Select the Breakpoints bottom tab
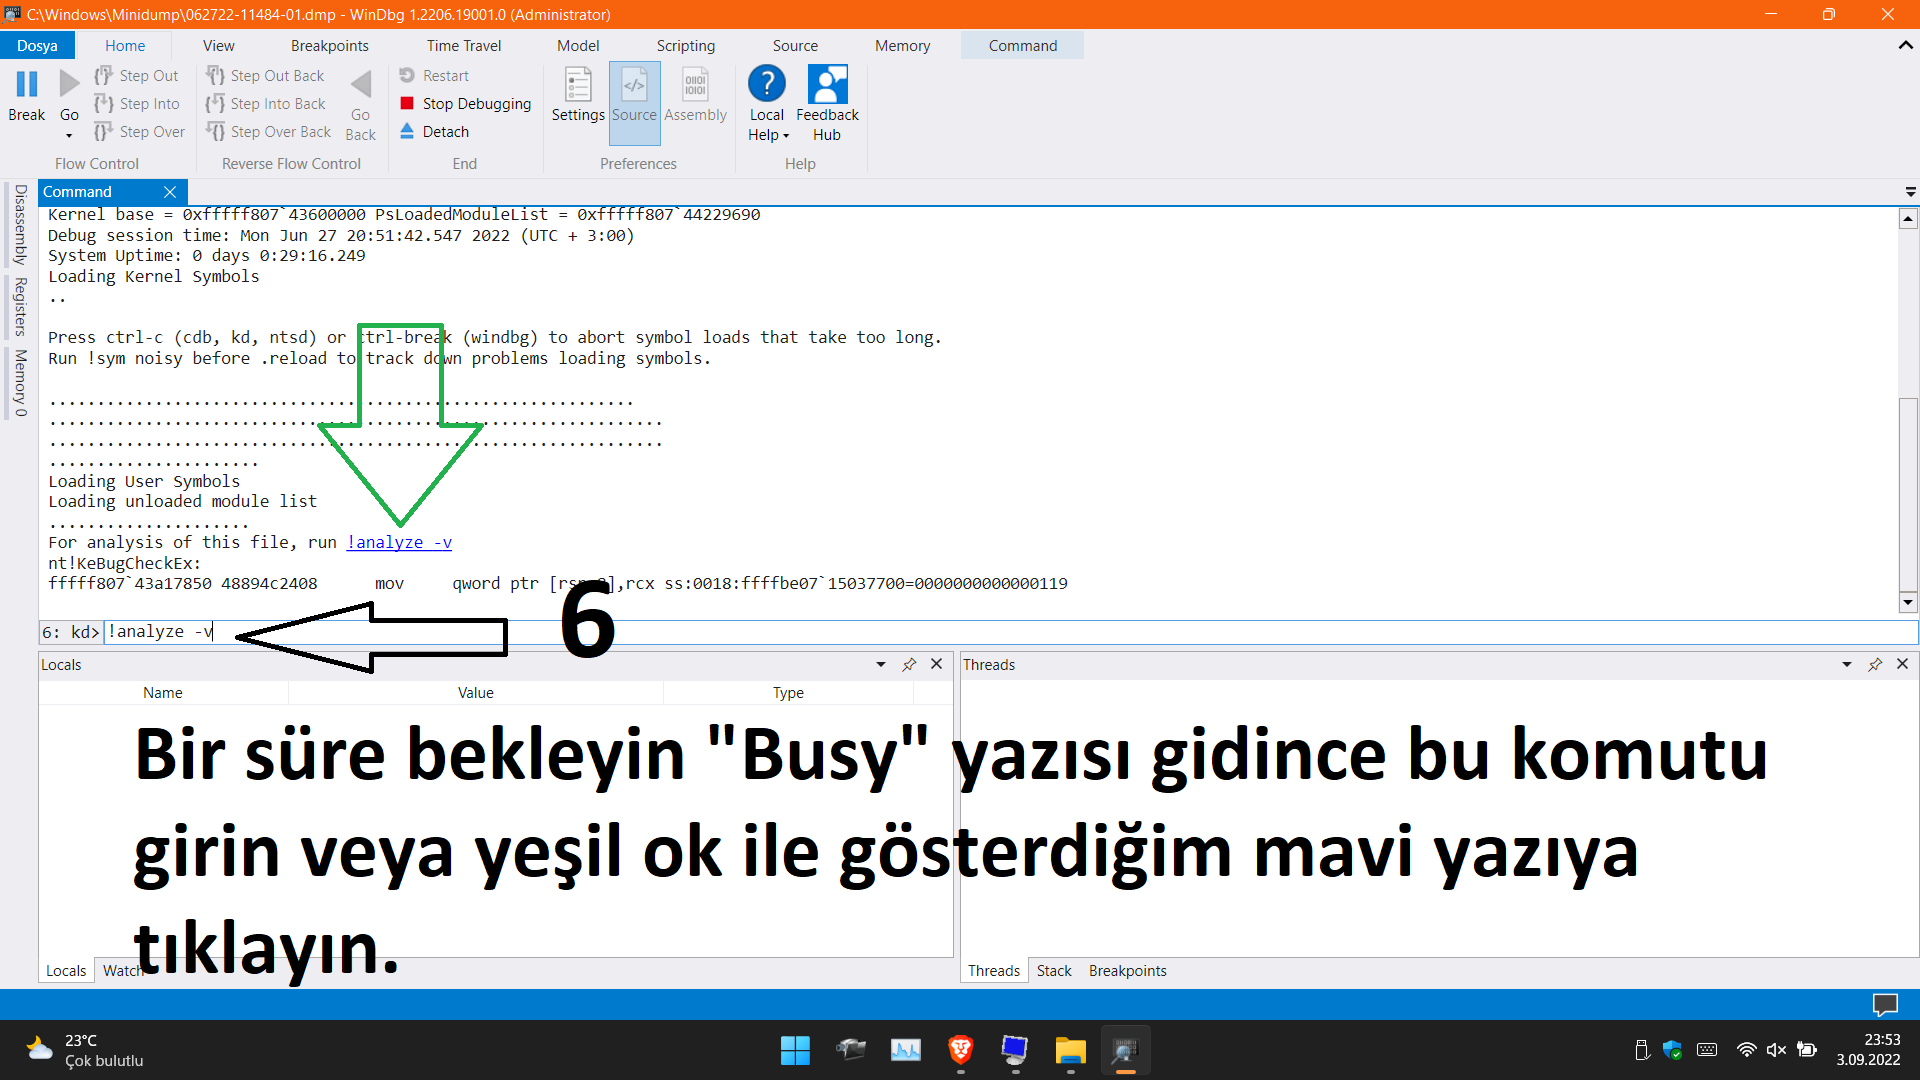Viewport: 1920px width, 1080px height. pos(1127,971)
